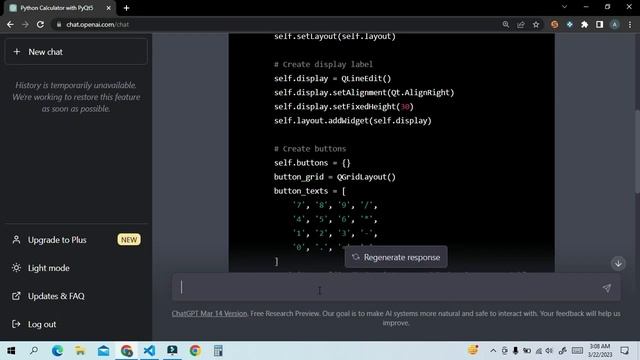This screenshot has height=360, width=640.
Task: Click the button_grid = QGridLayout() line
Action: pyautogui.click(x=335, y=177)
